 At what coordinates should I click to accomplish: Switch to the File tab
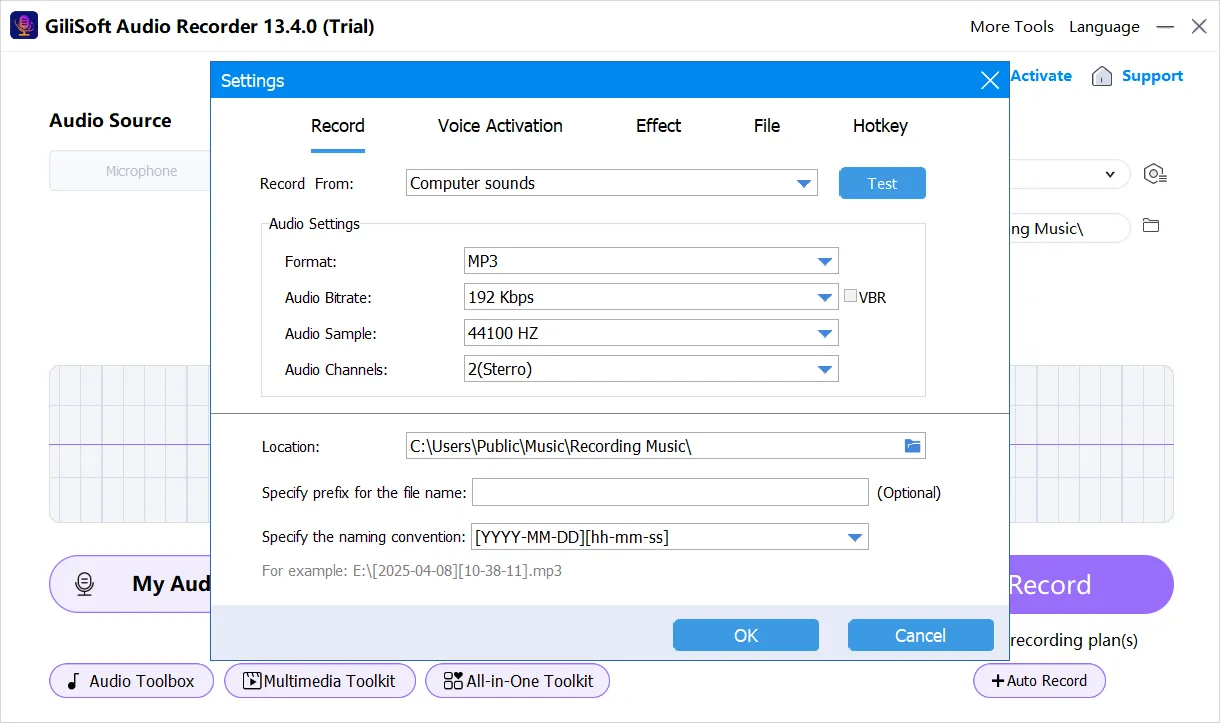click(x=767, y=126)
